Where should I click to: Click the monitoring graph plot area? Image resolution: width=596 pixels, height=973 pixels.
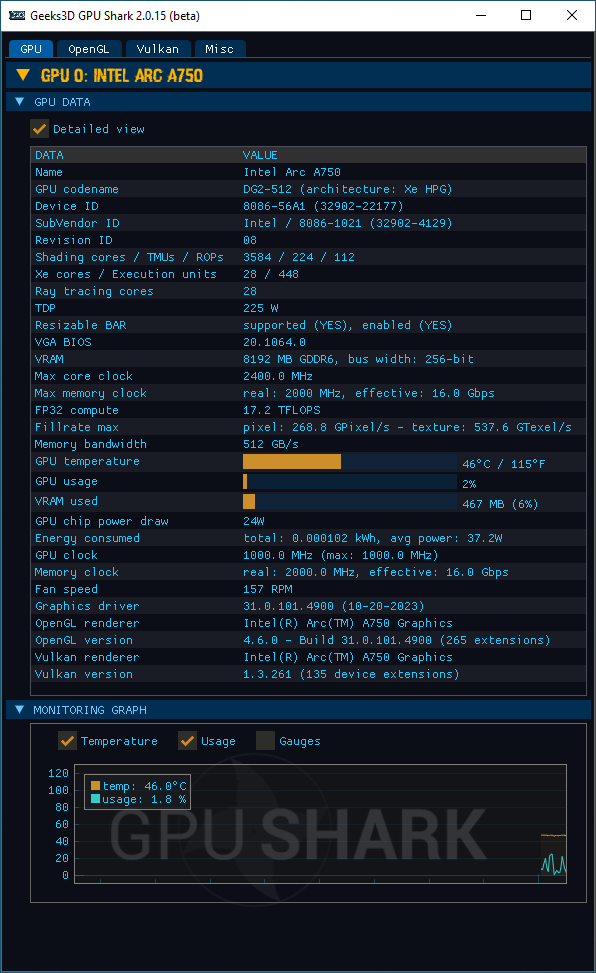320,824
